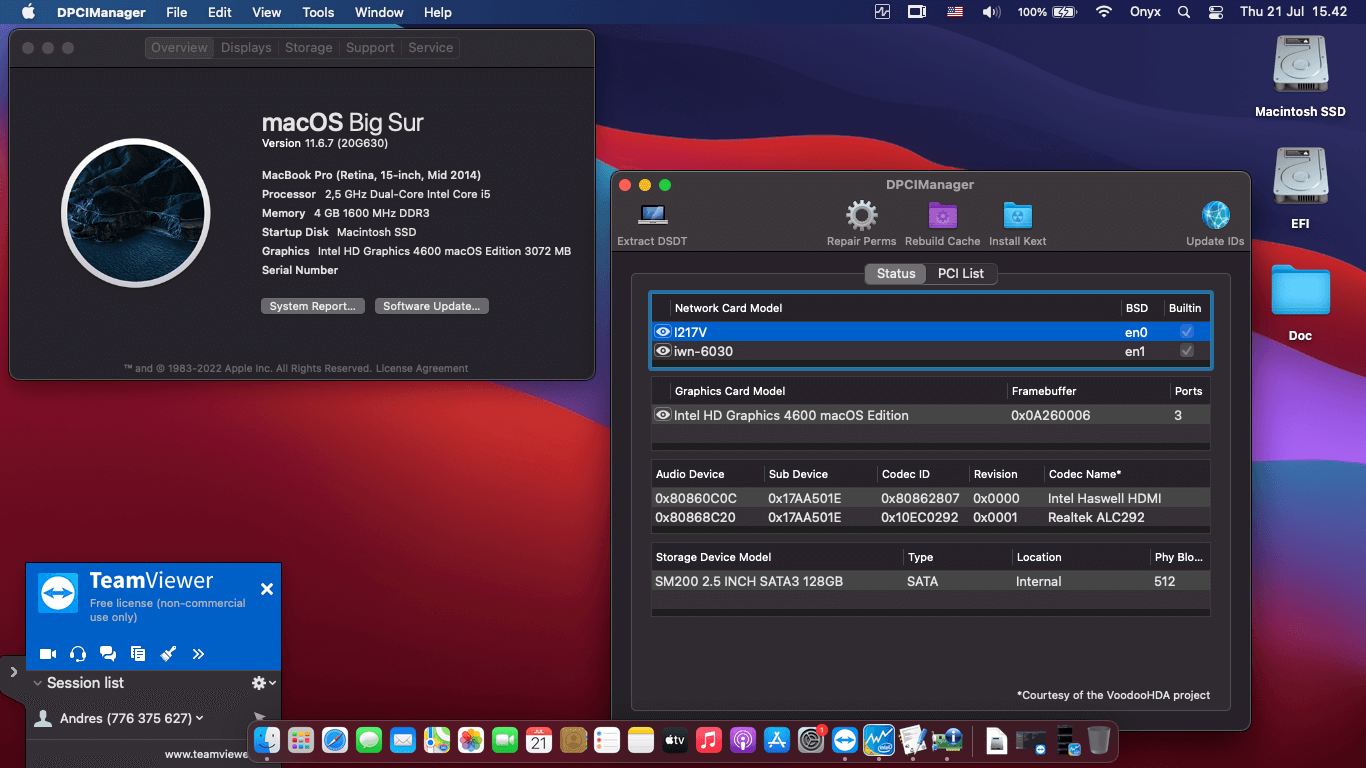Start video in the TeamViewer panel
The width and height of the screenshot is (1366, 768).
coord(47,654)
